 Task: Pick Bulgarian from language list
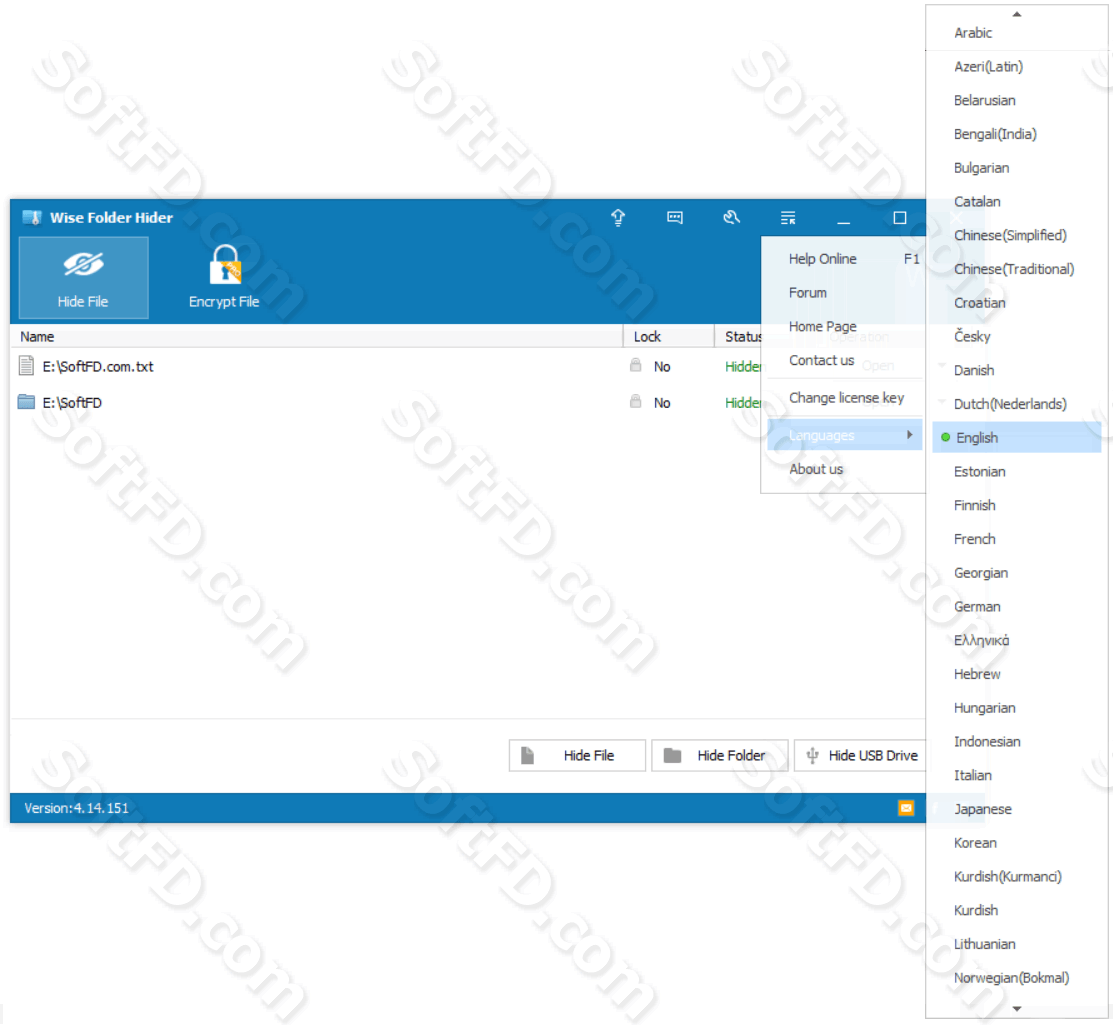1016,168
